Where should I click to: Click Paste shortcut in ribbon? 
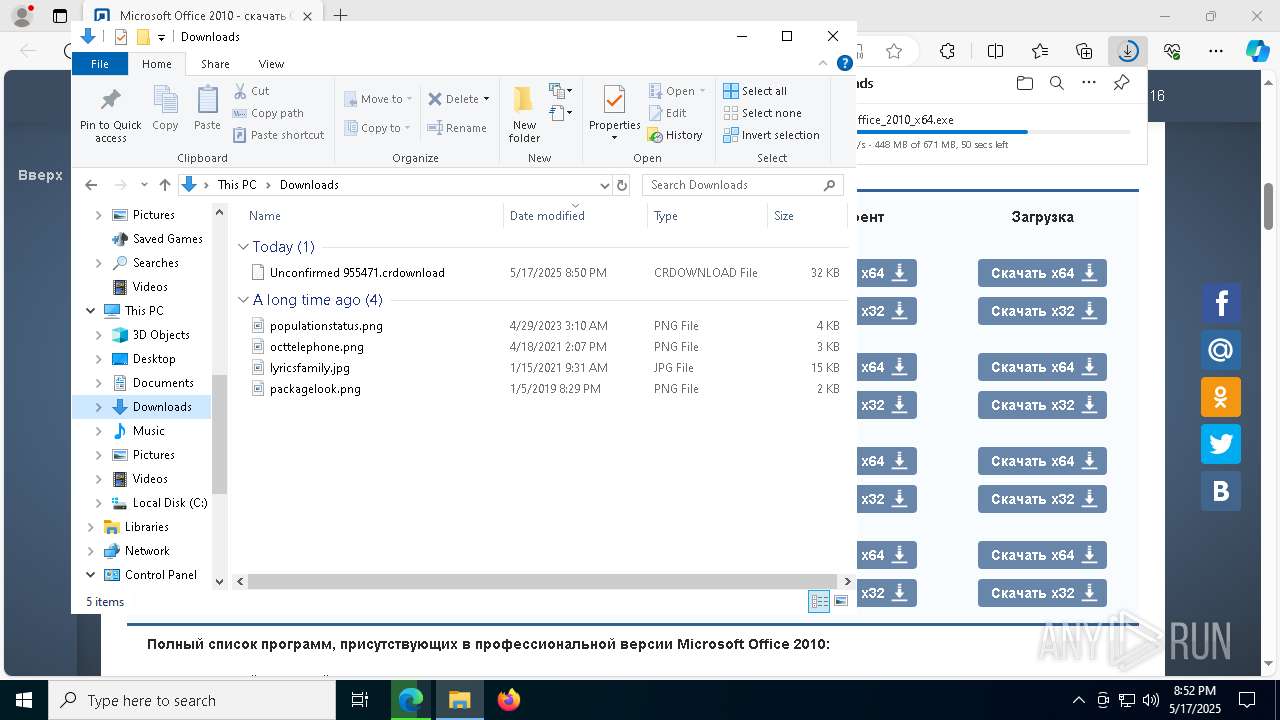pos(278,135)
